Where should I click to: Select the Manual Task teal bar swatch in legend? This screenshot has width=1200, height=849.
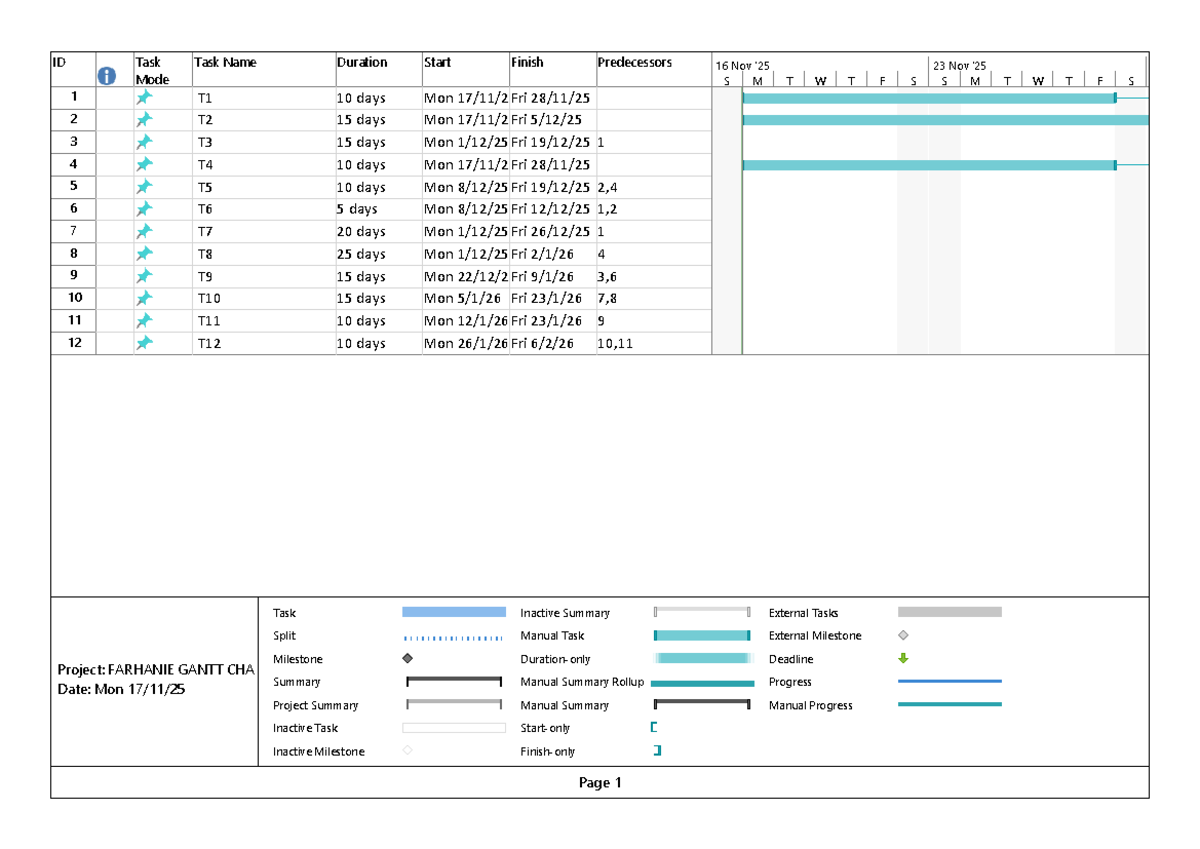tap(700, 635)
